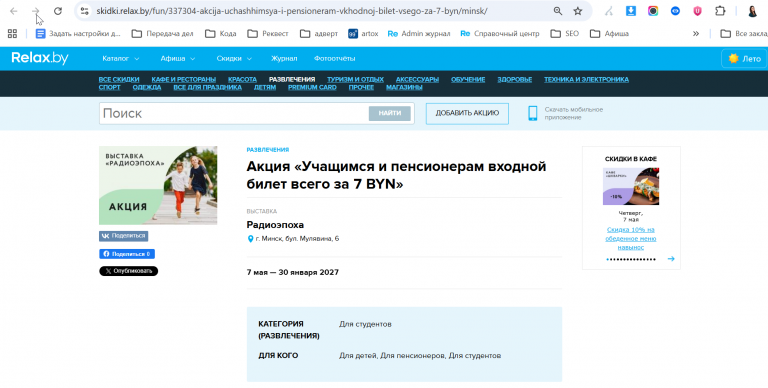768x388 pixels.
Task: Open the 'Передача дел' bookmark folder
Action: click(163, 33)
